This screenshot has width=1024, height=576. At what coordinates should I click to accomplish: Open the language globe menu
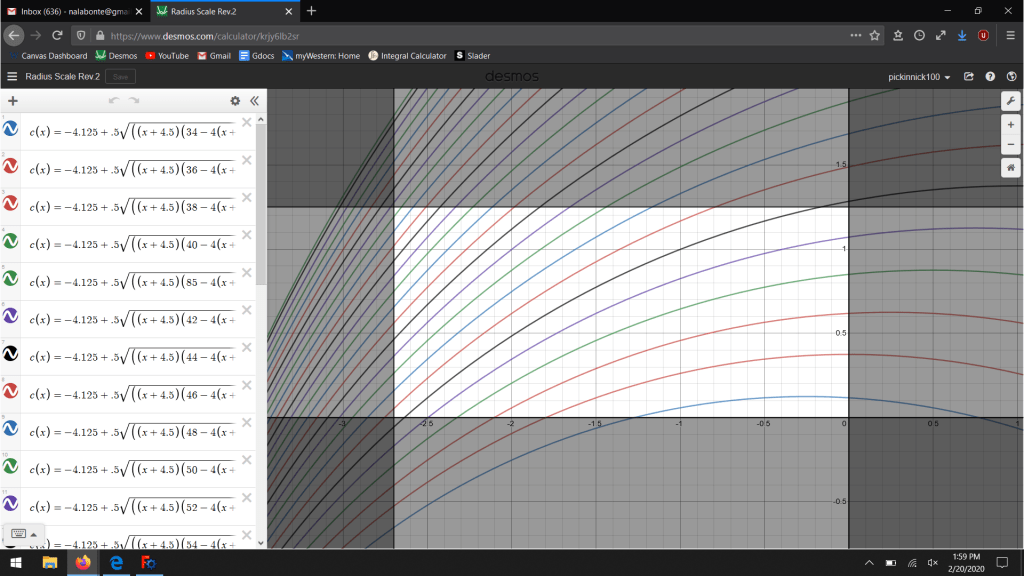[1010, 77]
